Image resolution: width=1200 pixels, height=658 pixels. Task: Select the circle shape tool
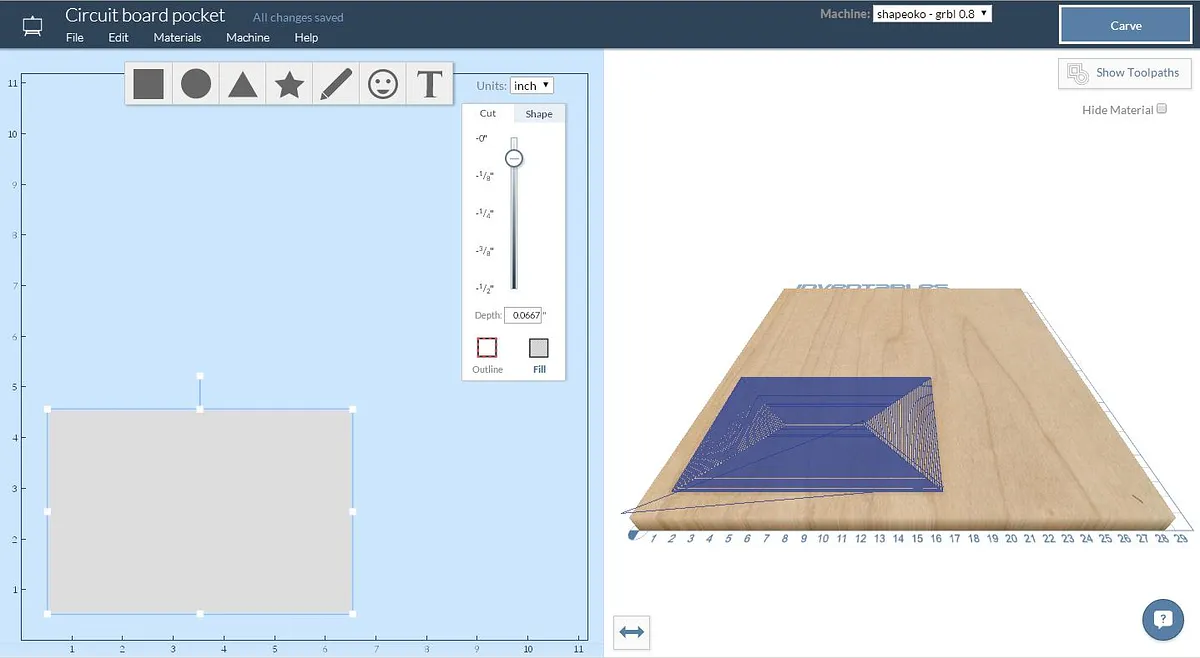[196, 84]
